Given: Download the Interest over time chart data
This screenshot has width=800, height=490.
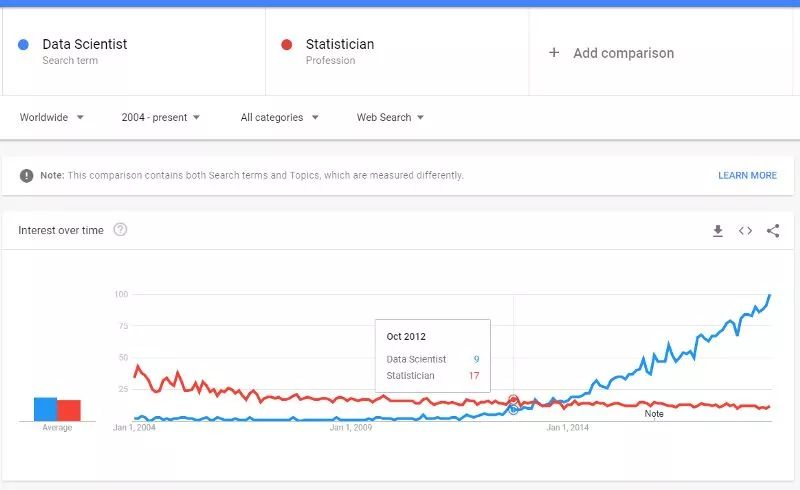Looking at the screenshot, I should click(717, 231).
